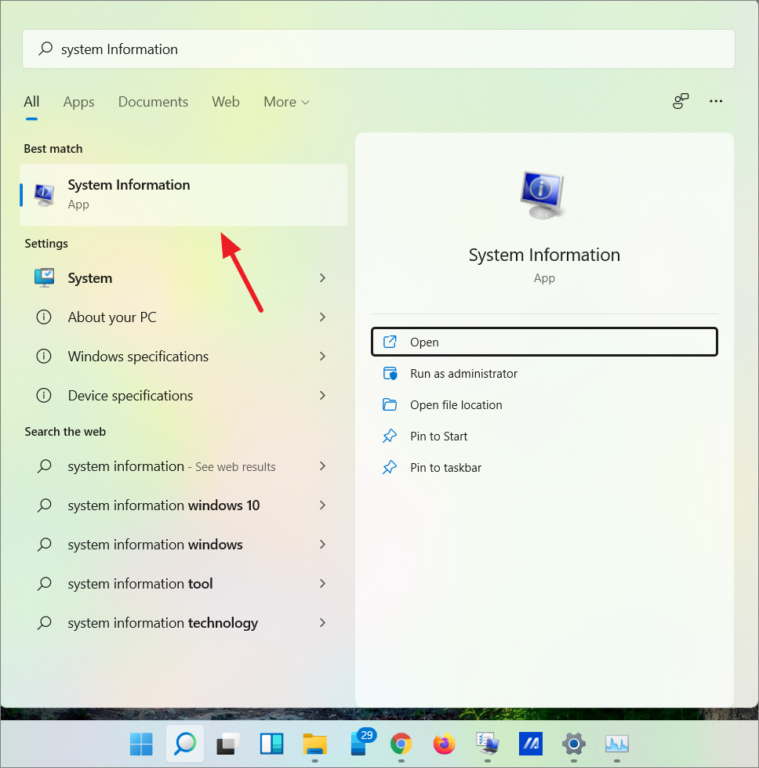Select the All tab
The image size is (759, 768).
click(31, 102)
